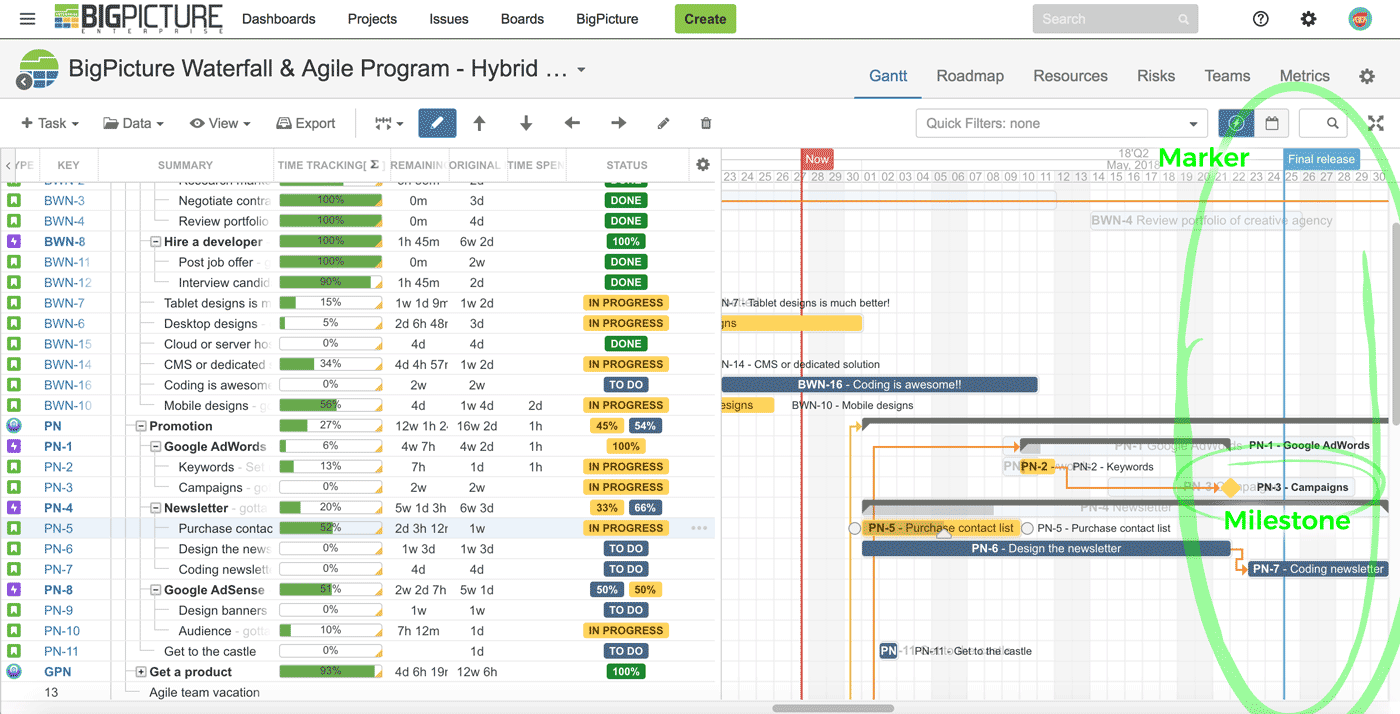Switch to Resources tab
1400x714 pixels.
tap(1070, 76)
